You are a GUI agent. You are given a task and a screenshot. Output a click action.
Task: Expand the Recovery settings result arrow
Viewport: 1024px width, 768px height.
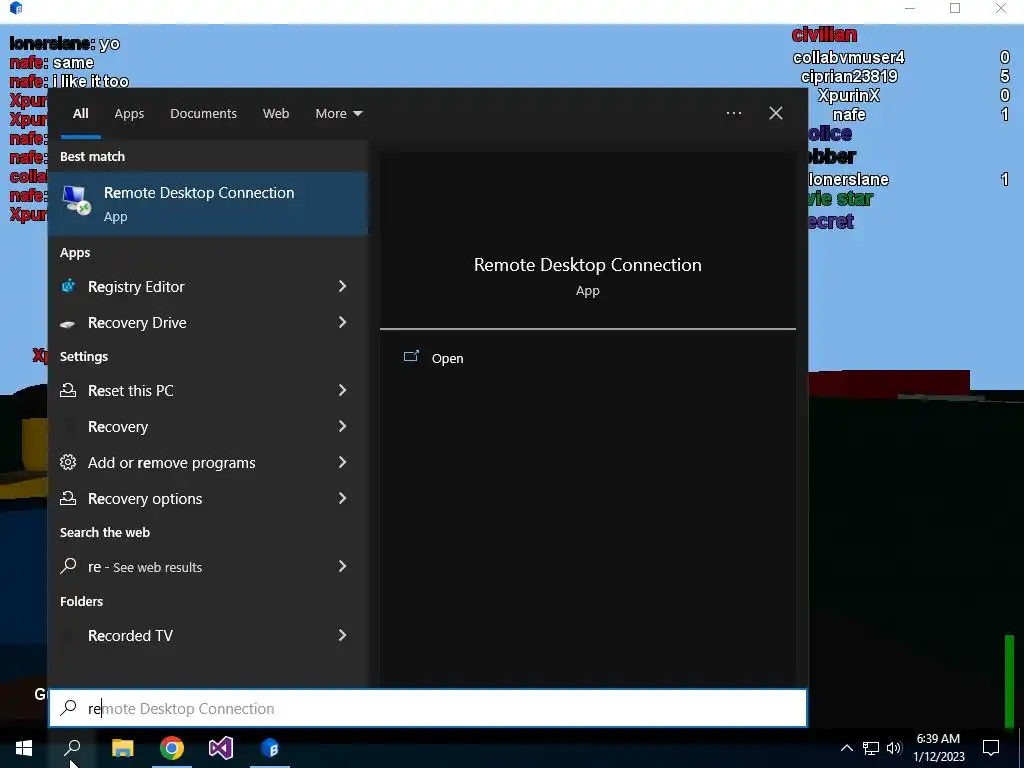tap(342, 426)
